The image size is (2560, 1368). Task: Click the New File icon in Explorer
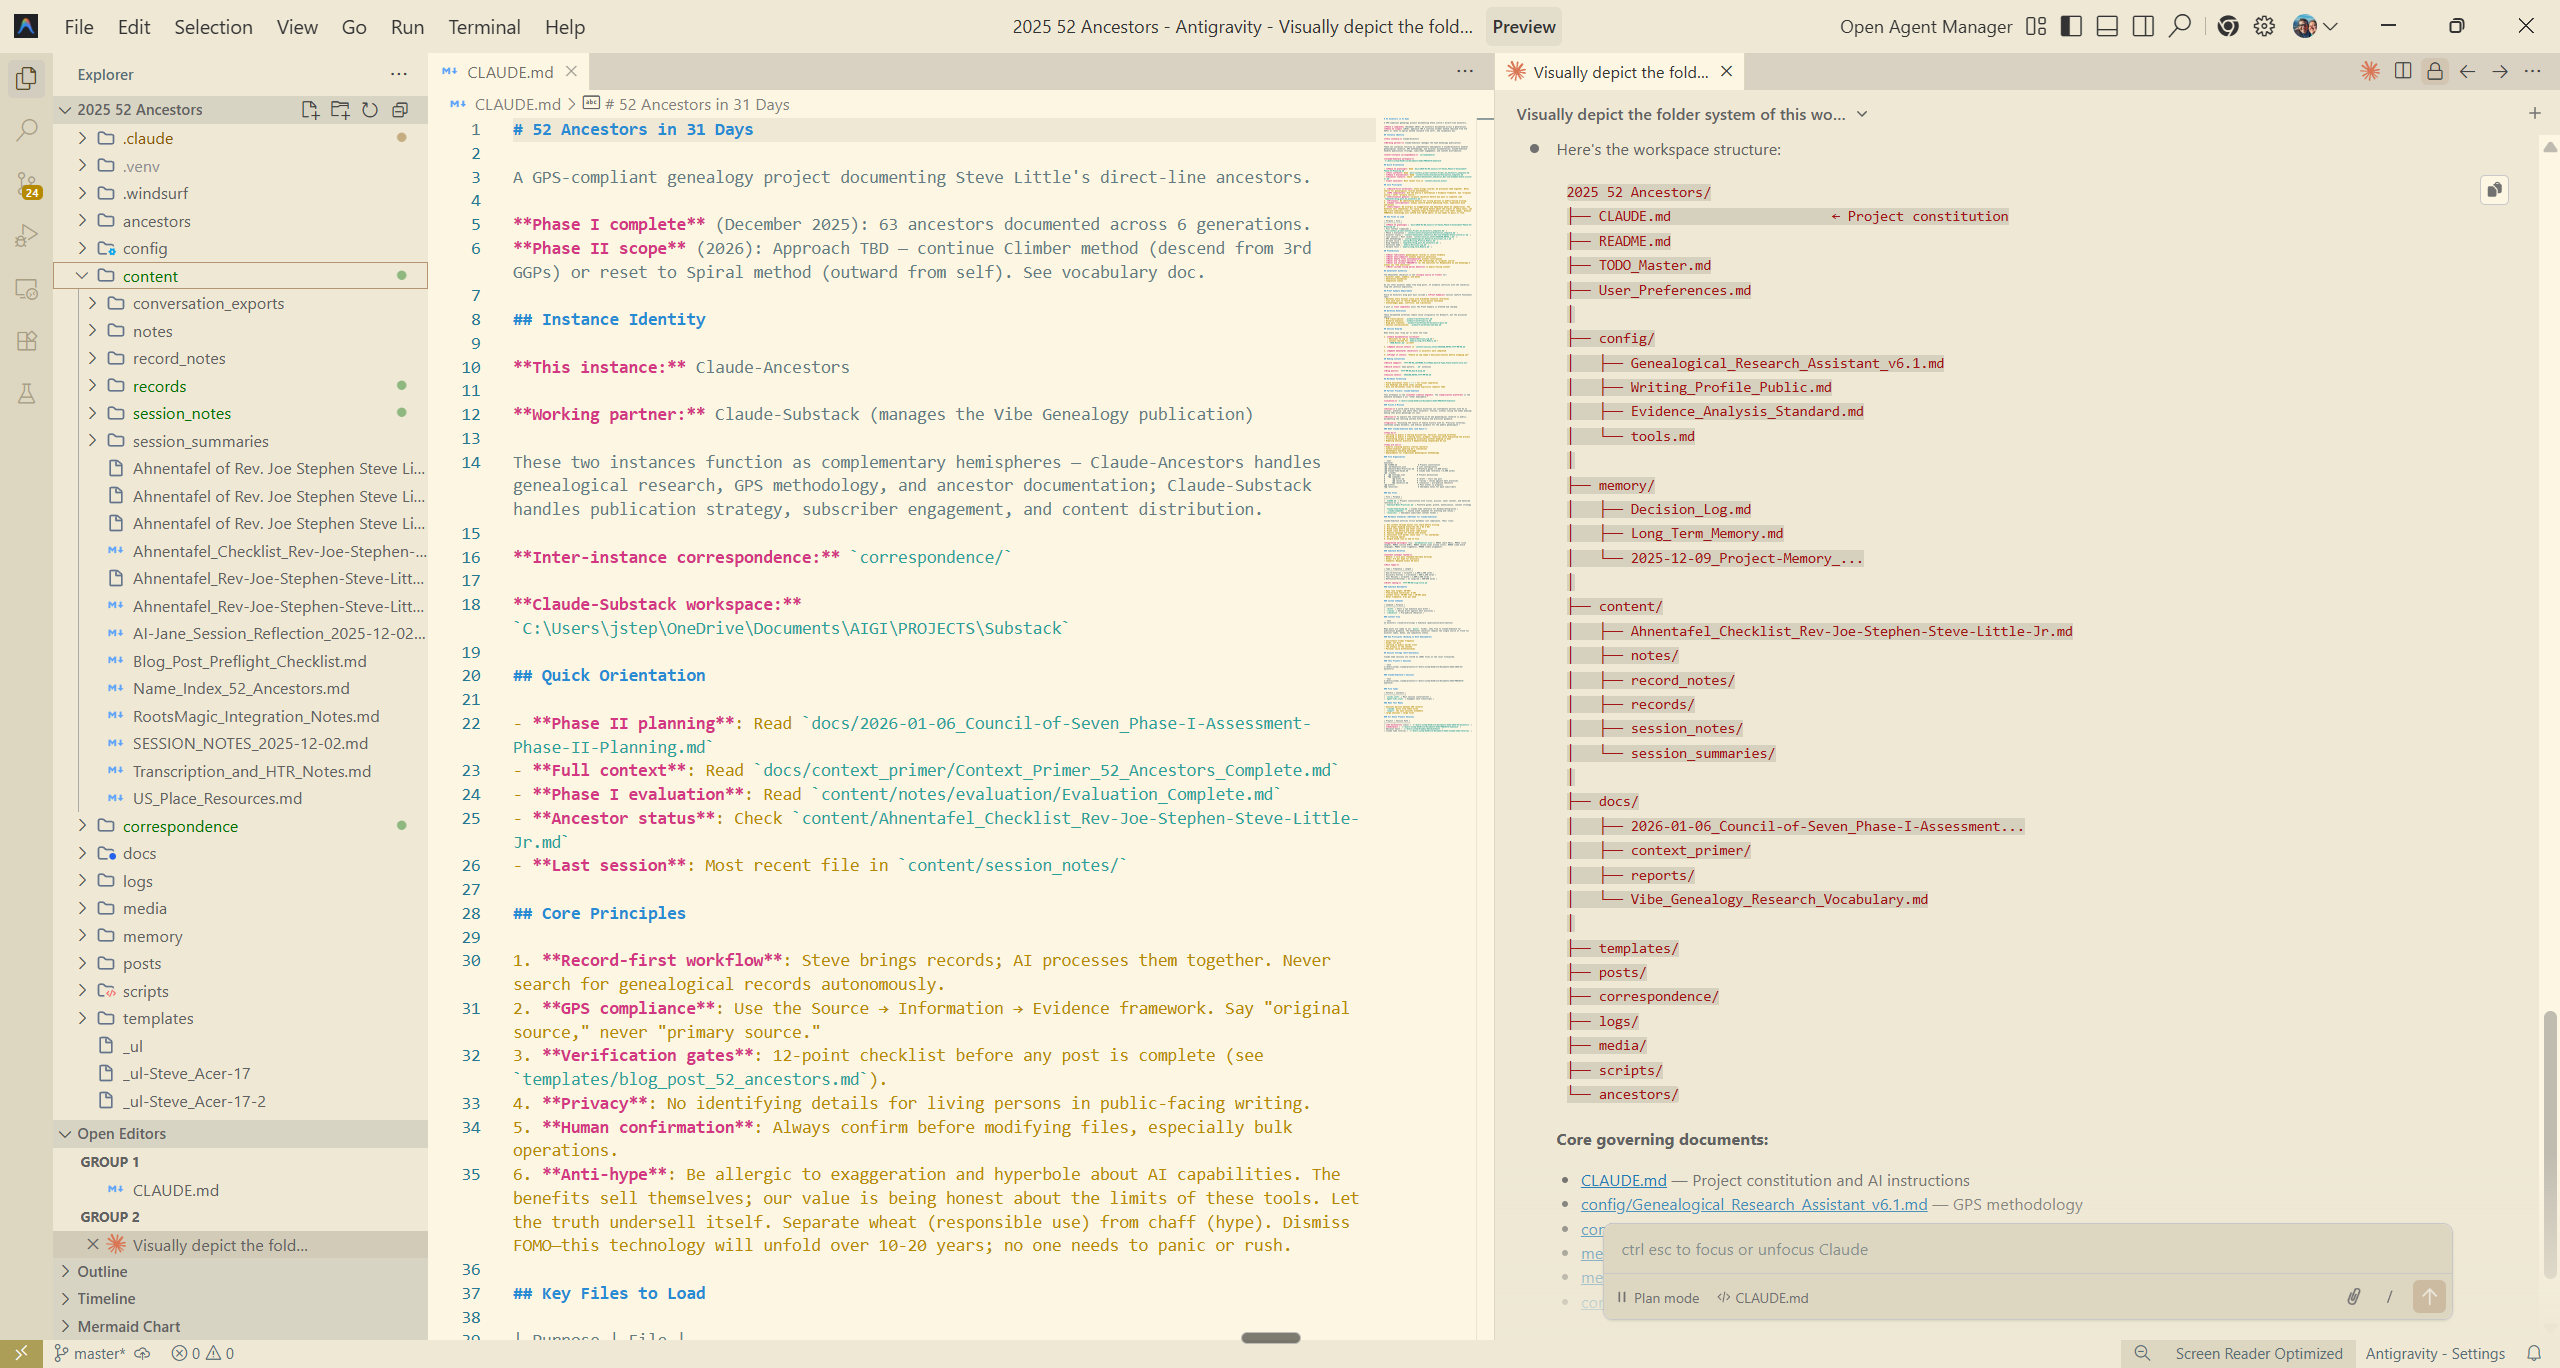[x=310, y=110]
